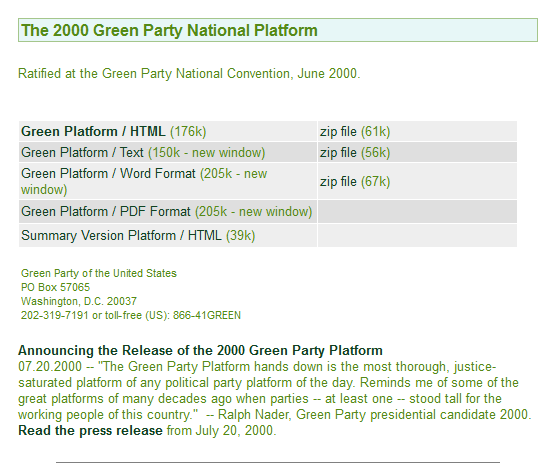Download the 61k zip file

click(x=338, y=131)
